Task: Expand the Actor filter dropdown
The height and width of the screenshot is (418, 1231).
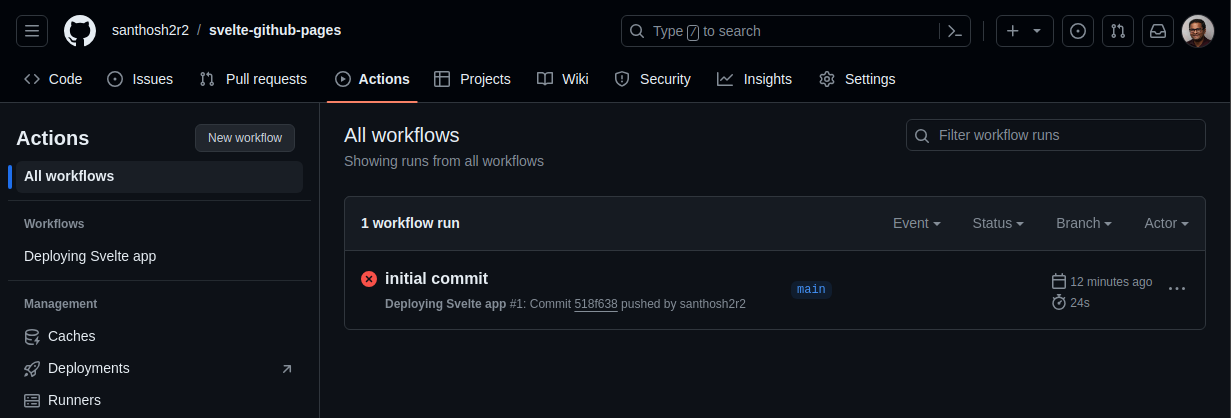Action: [1166, 223]
